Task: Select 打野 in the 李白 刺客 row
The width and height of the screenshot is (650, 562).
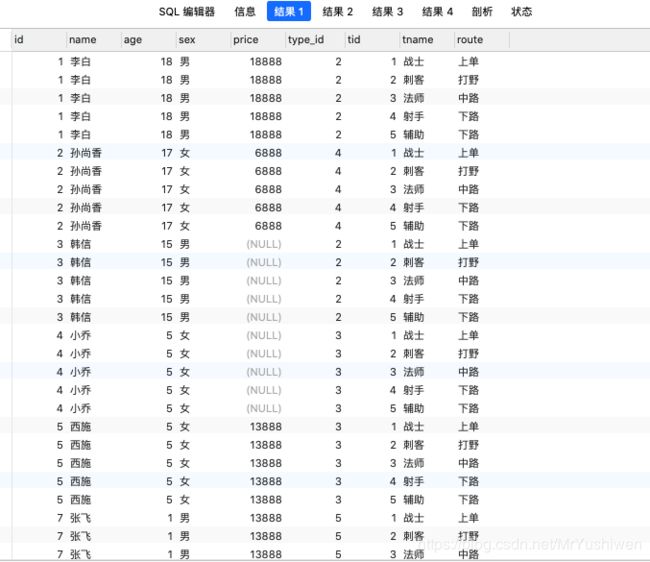Action: click(468, 80)
